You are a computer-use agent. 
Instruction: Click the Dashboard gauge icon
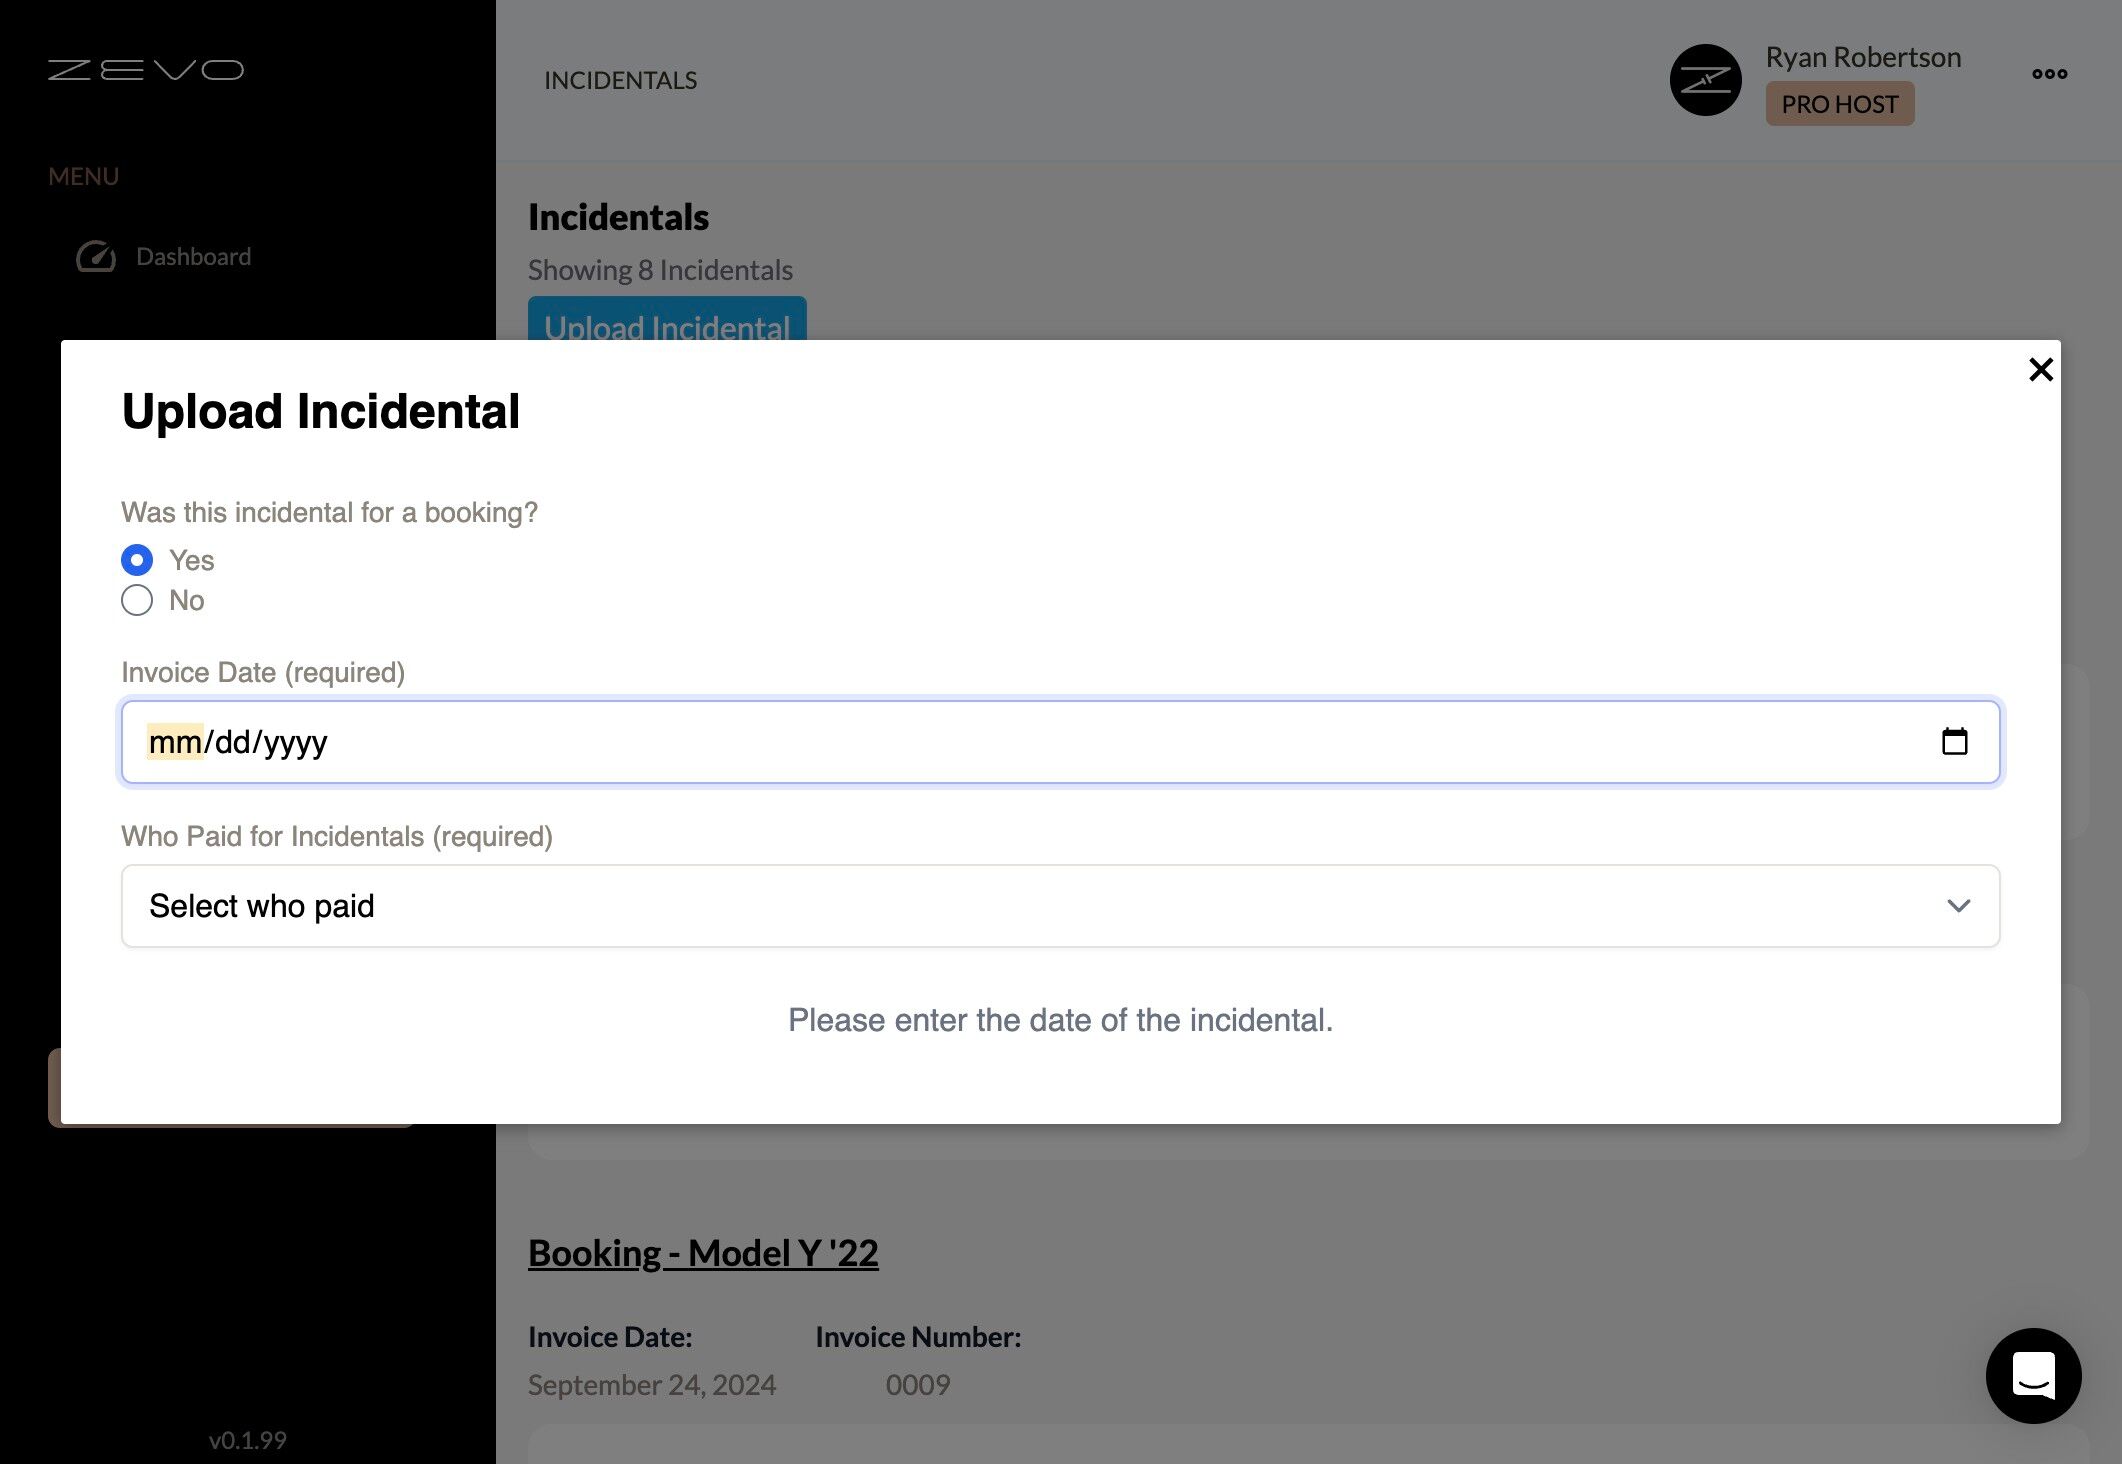coord(96,257)
